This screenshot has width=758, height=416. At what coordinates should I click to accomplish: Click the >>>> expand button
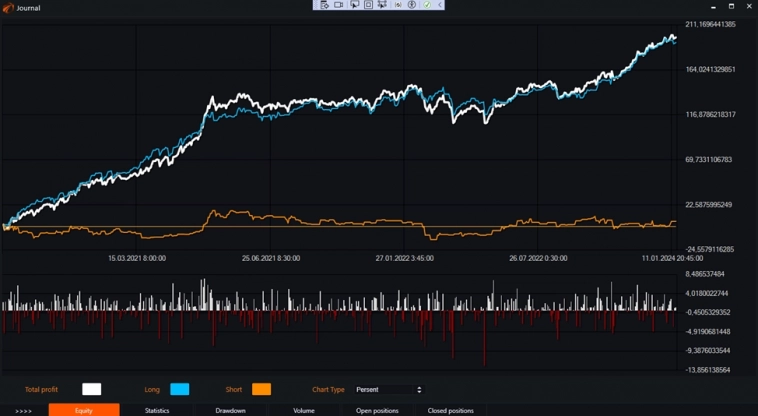click(x=23, y=410)
